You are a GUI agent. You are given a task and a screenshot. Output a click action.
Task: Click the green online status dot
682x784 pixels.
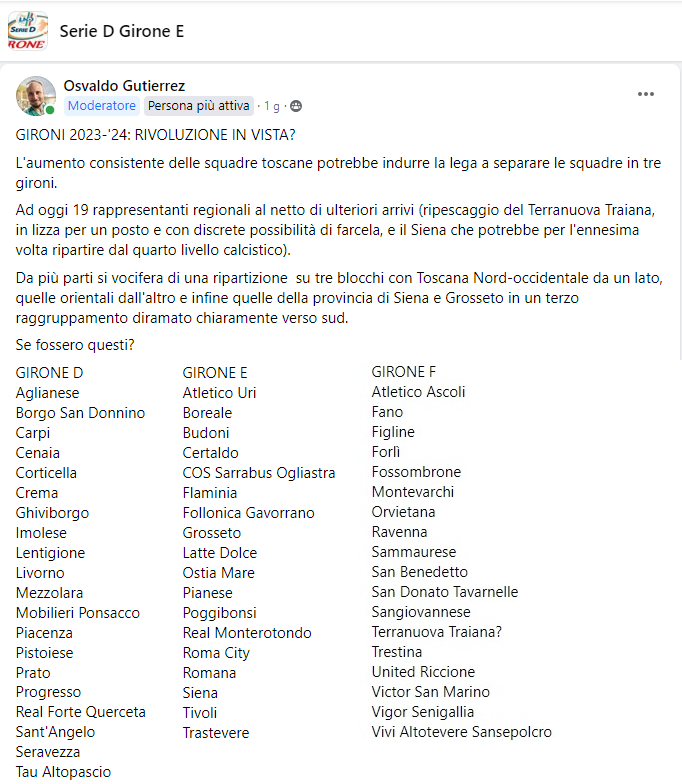tap(50, 109)
